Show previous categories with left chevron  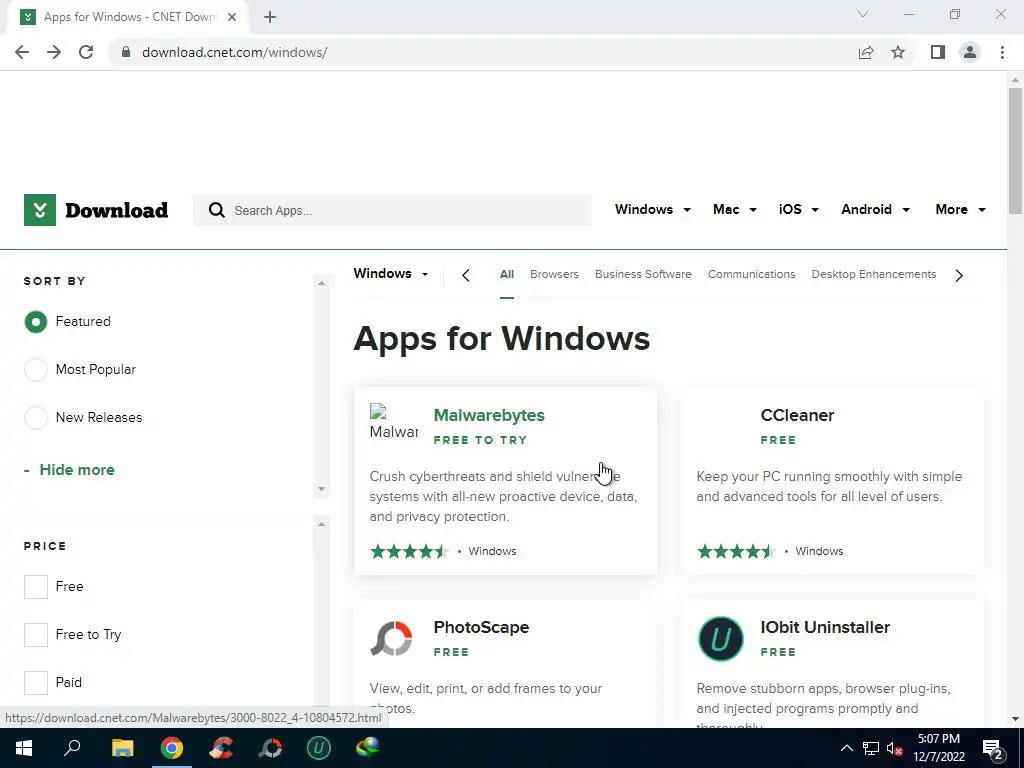(x=466, y=276)
